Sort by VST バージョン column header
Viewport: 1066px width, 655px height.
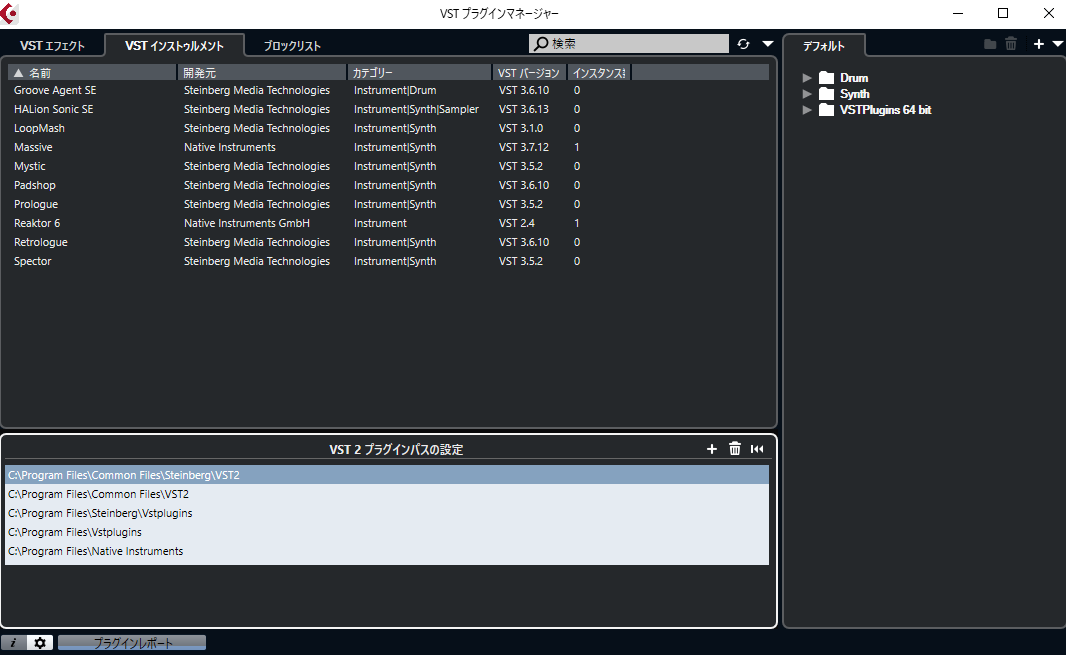pyautogui.click(x=529, y=73)
